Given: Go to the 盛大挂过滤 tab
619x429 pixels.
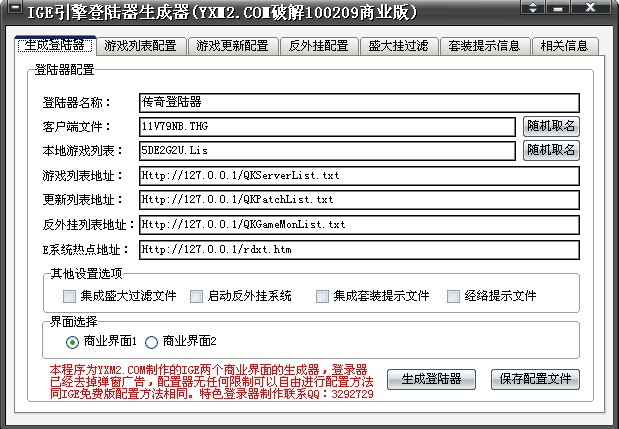Looking at the screenshot, I should (x=398, y=46).
